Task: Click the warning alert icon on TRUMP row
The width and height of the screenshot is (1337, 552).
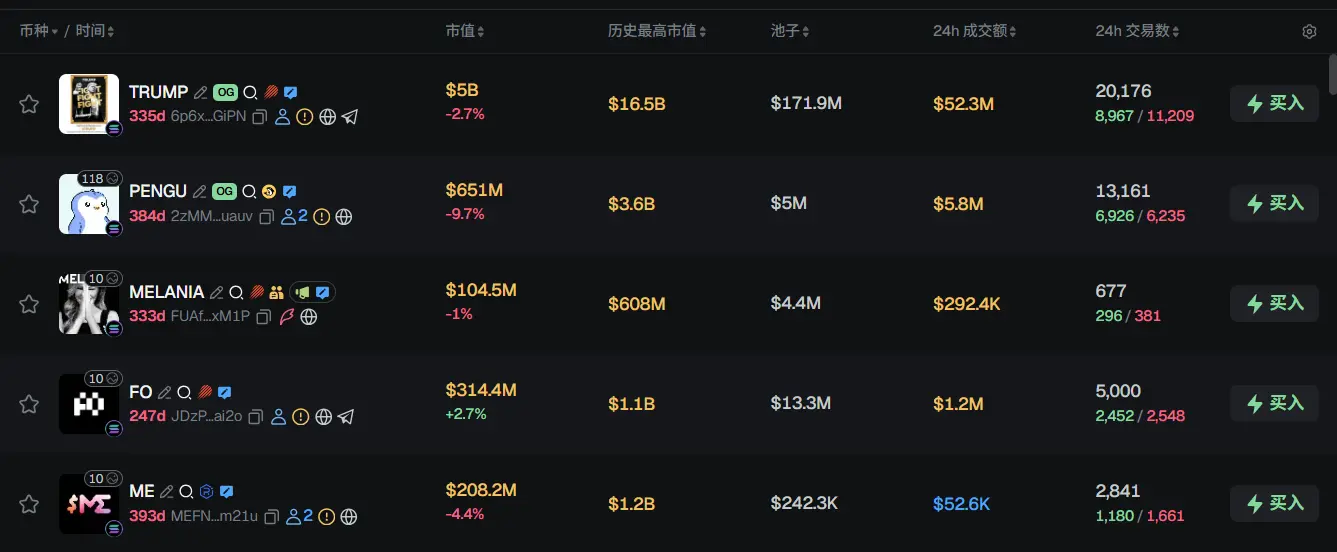Action: (x=305, y=117)
